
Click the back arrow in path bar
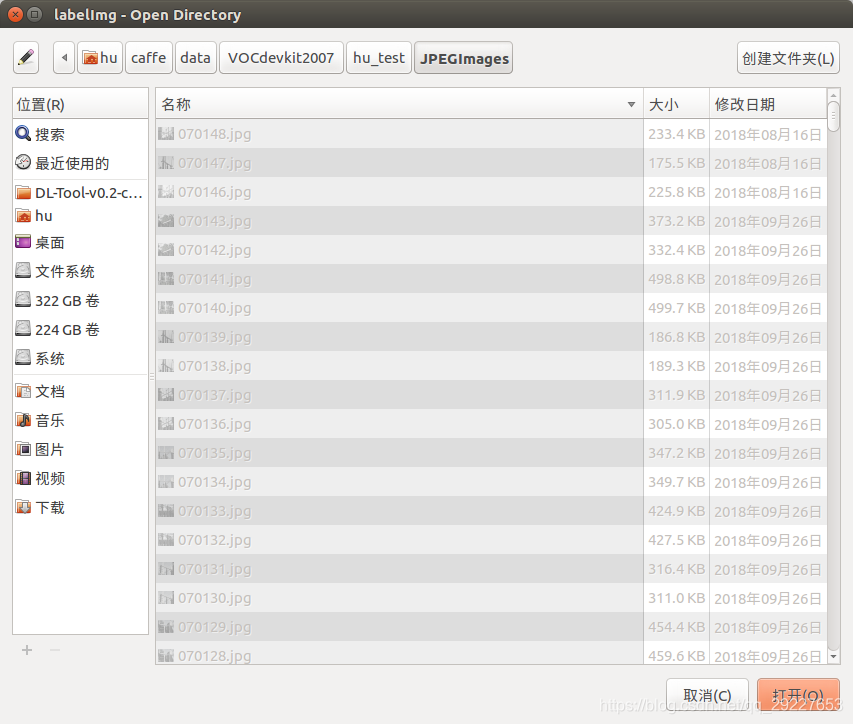point(64,58)
